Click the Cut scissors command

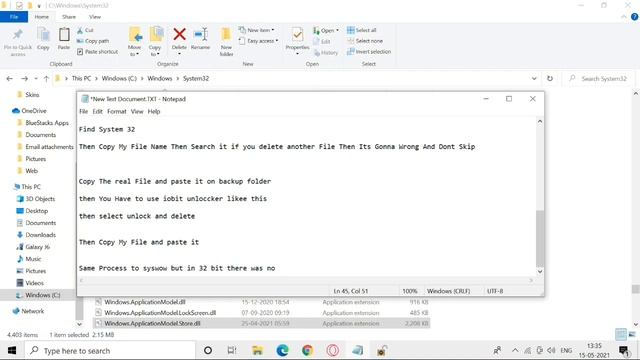tap(86, 30)
